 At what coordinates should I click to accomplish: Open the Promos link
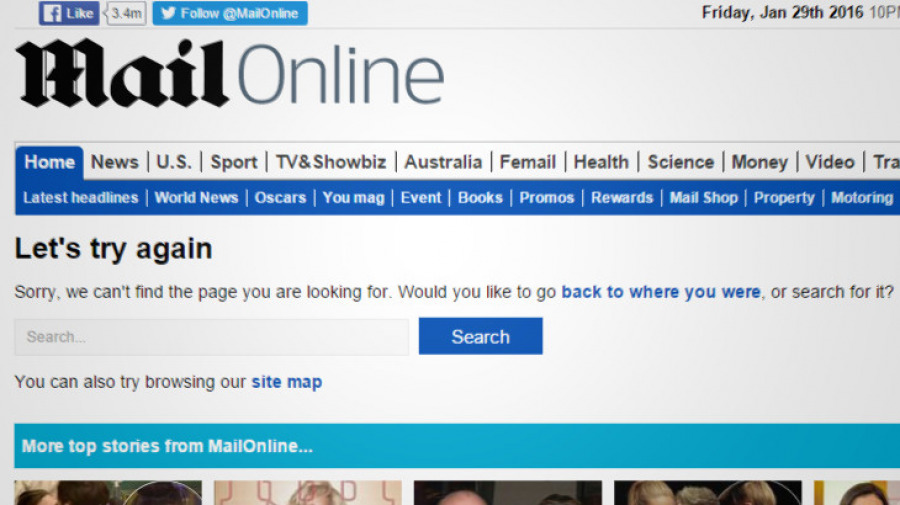tap(547, 198)
